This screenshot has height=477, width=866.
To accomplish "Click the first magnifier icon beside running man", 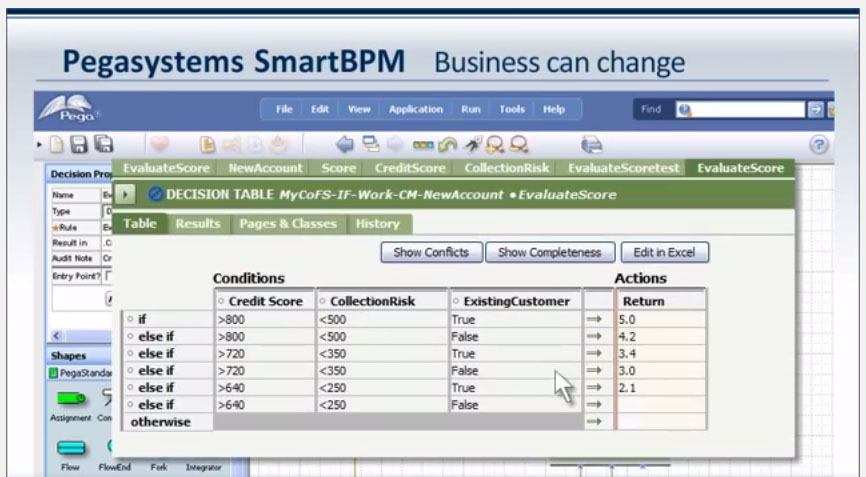I will [495, 145].
